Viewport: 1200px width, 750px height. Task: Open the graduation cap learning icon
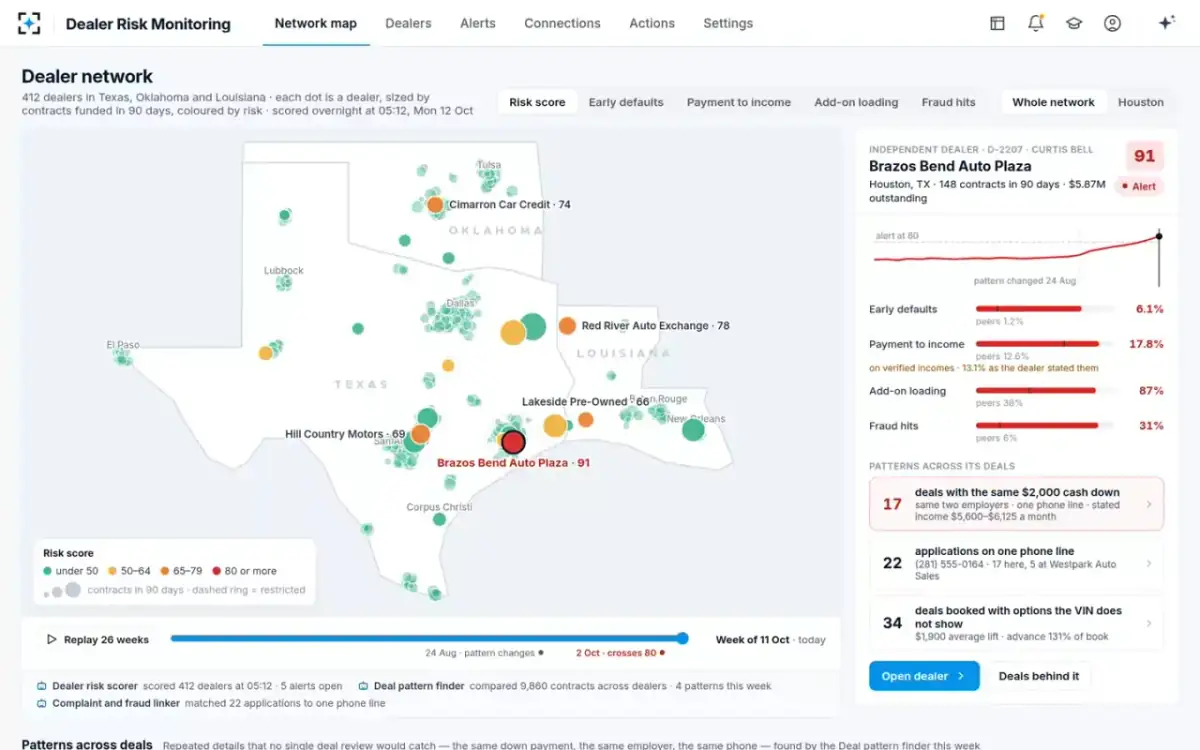coord(1074,23)
